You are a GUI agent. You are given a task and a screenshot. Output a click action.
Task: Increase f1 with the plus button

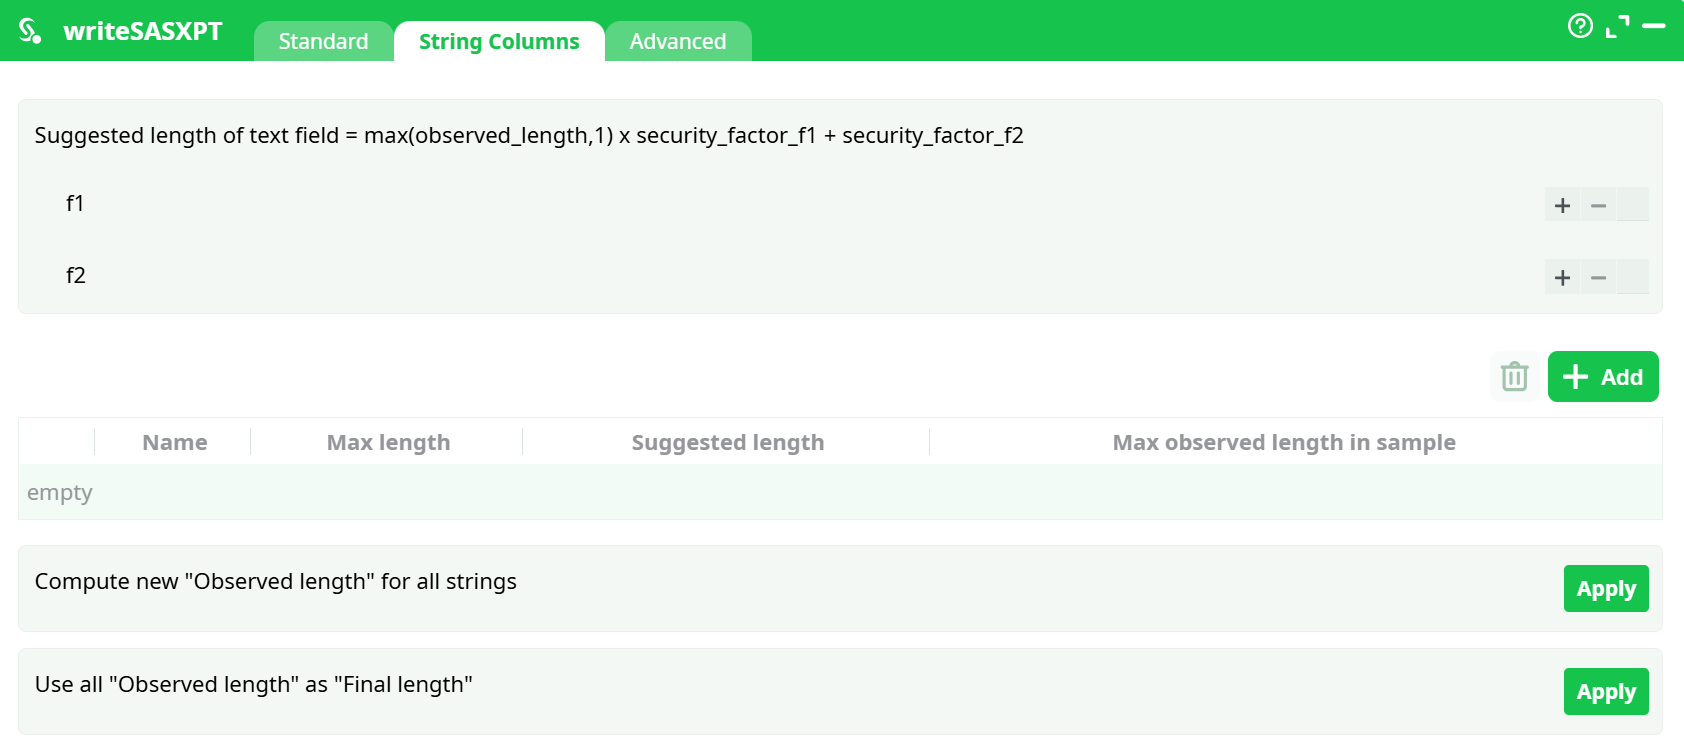pyautogui.click(x=1562, y=205)
